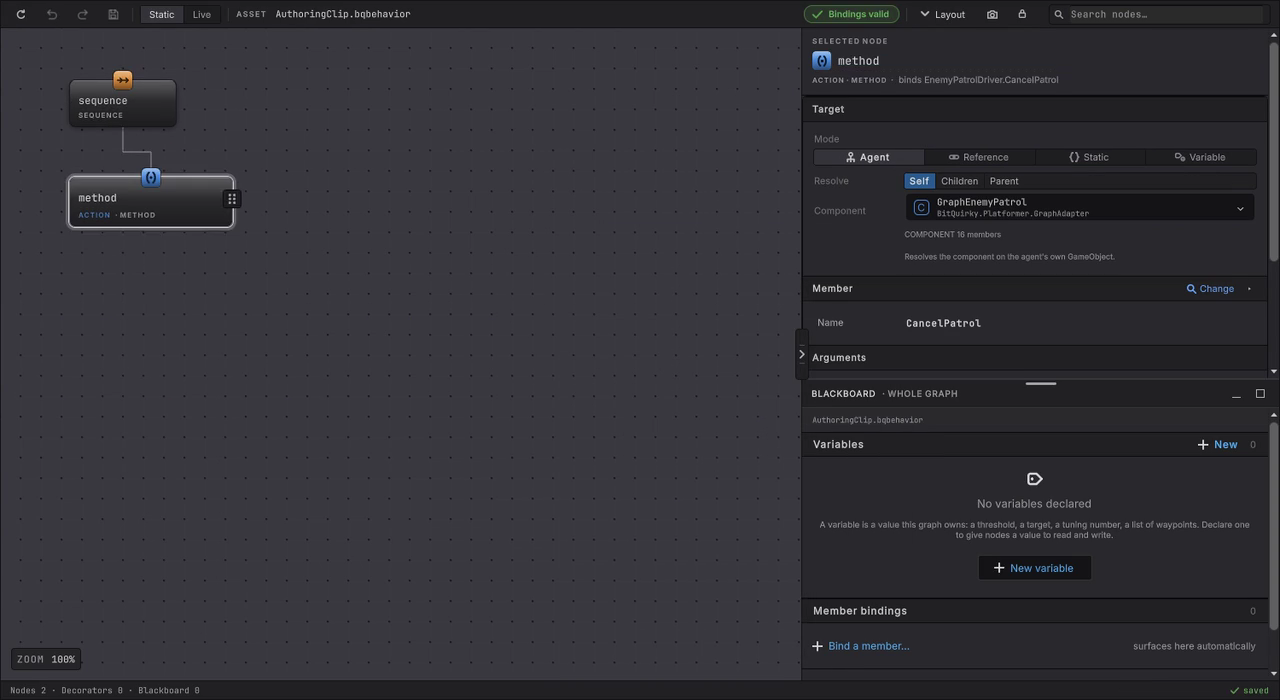Screen dimensions: 1280x700
Task: Expand the Arguments section header
Action: click(1034, 357)
